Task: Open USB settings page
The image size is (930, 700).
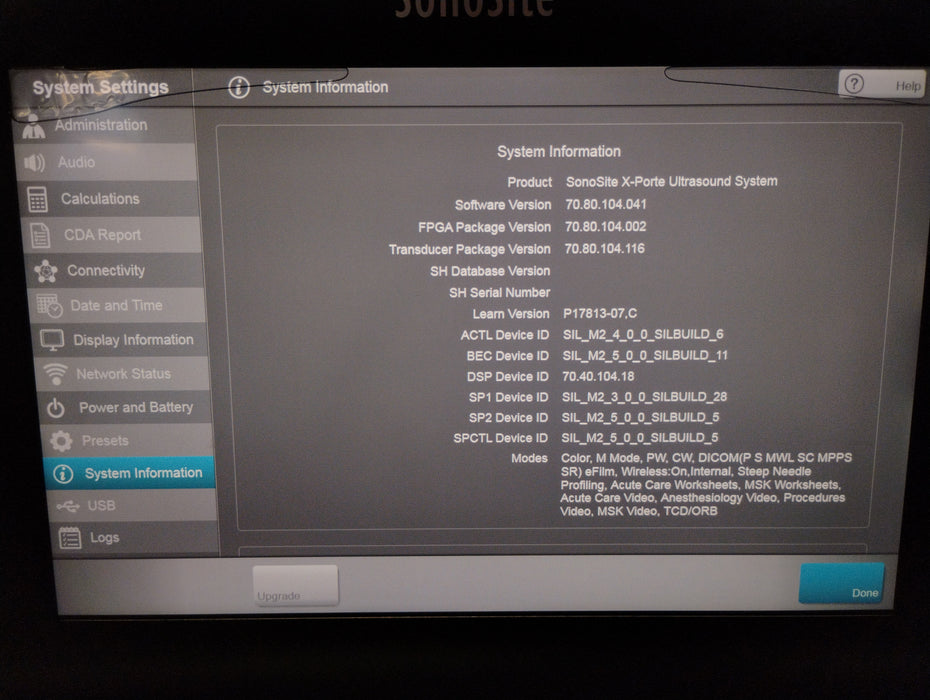Action: [x=133, y=505]
